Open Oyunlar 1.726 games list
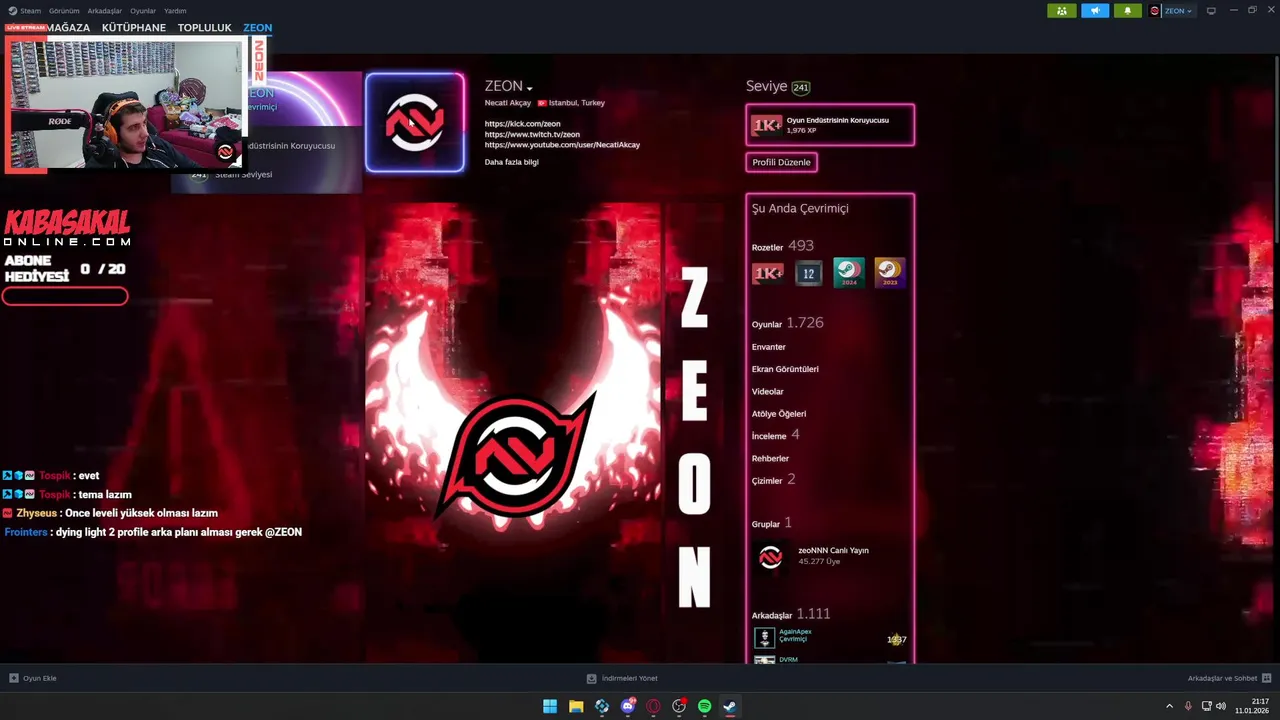The image size is (1280, 720). pyautogui.click(x=788, y=323)
